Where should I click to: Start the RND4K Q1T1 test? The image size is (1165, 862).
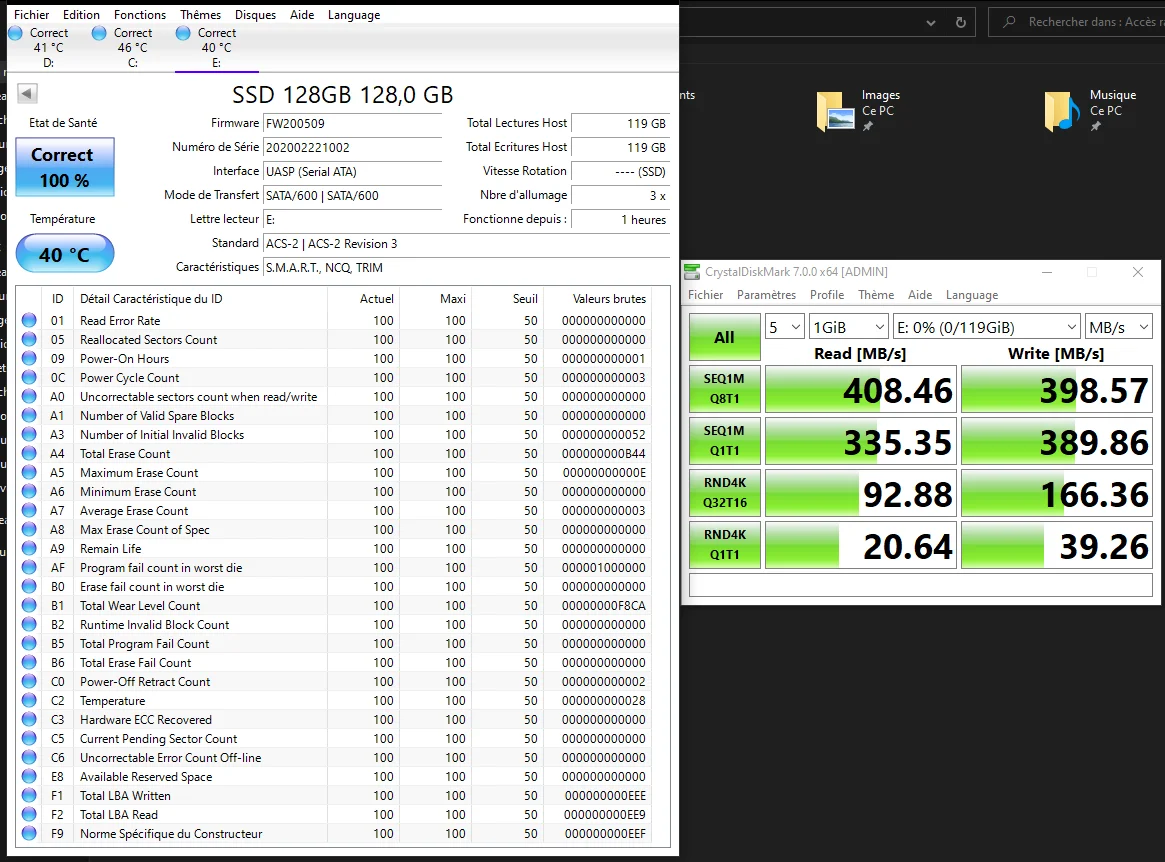tap(724, 545)
